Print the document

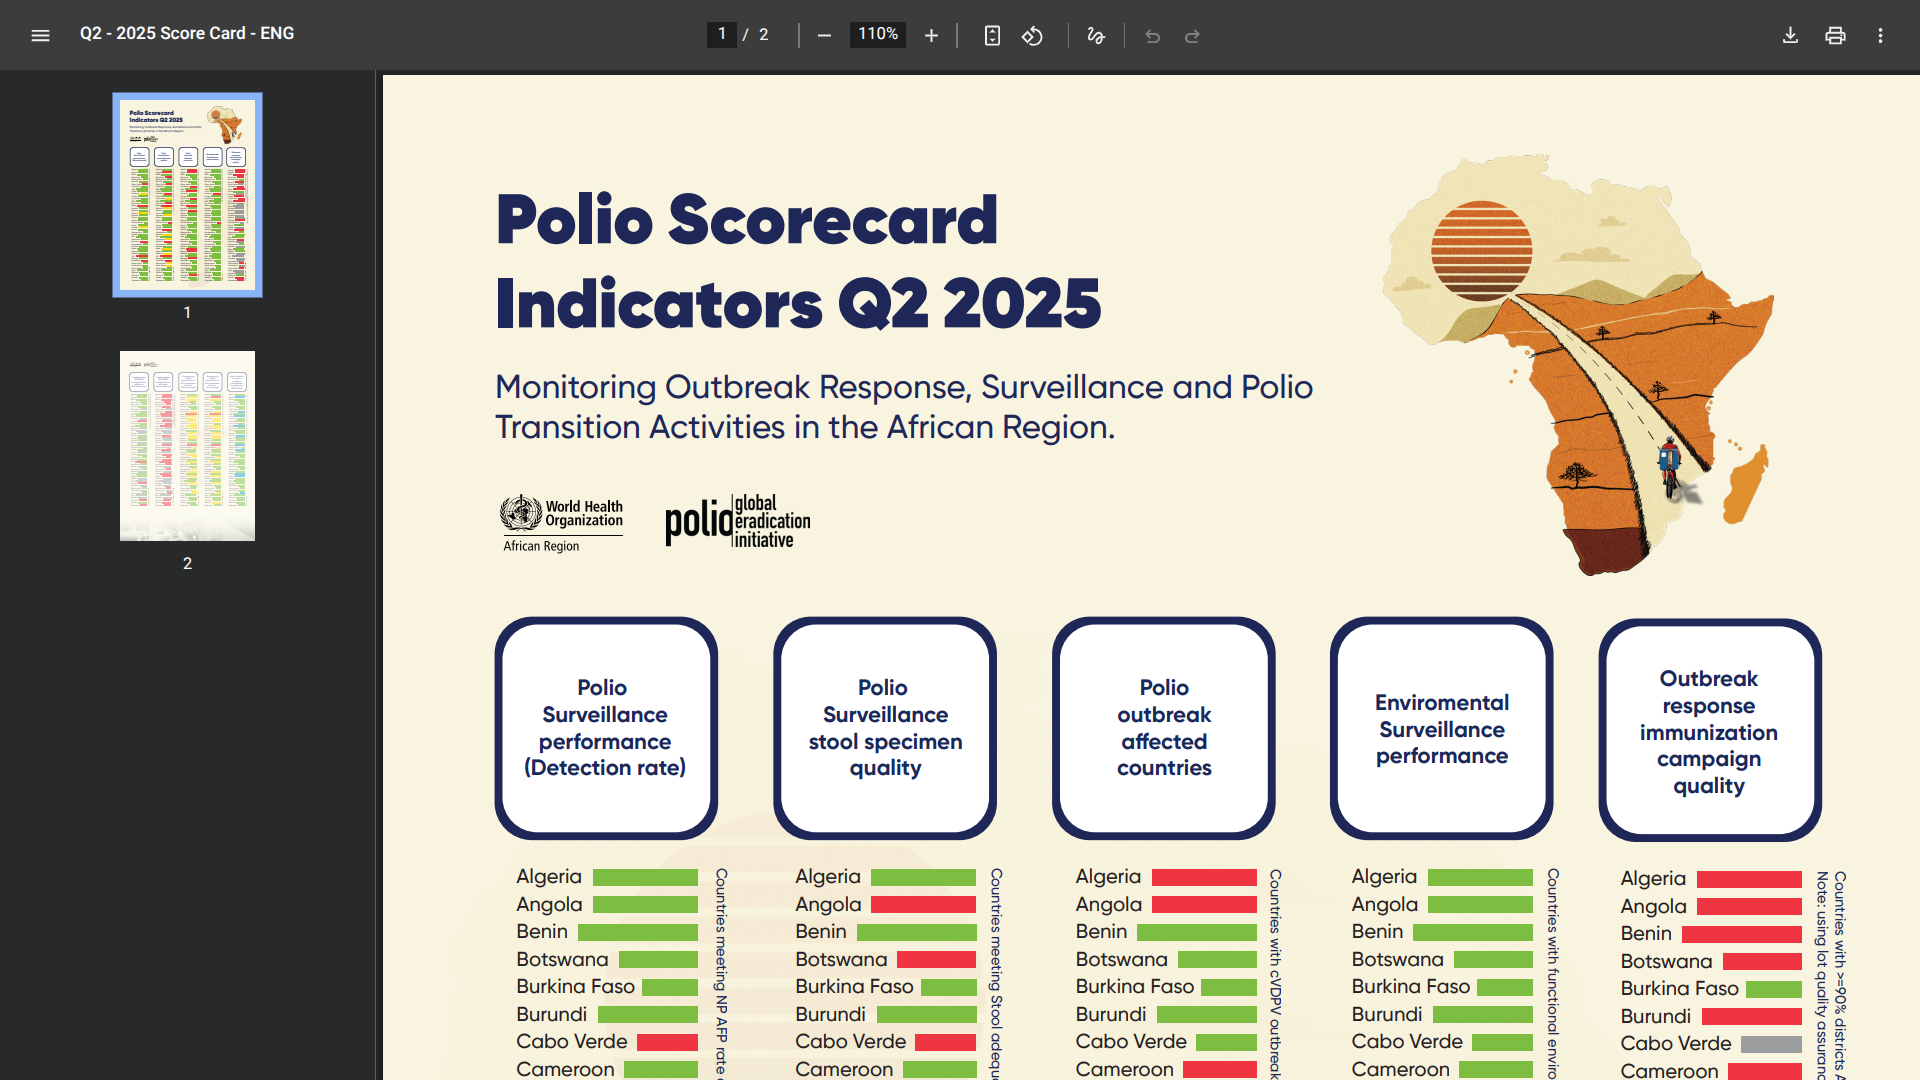click(1835, 36)
